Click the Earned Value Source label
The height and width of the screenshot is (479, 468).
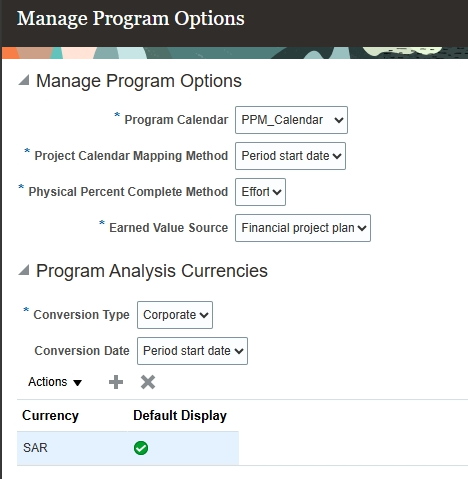click(x=169, y=228)
